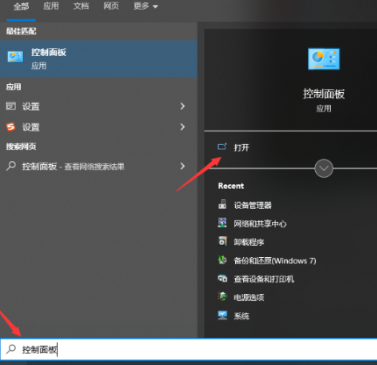This screenshot has width=377, height=365.
Task: Expand the Sogou 设置 result chevron
Action: click(182, 127)
